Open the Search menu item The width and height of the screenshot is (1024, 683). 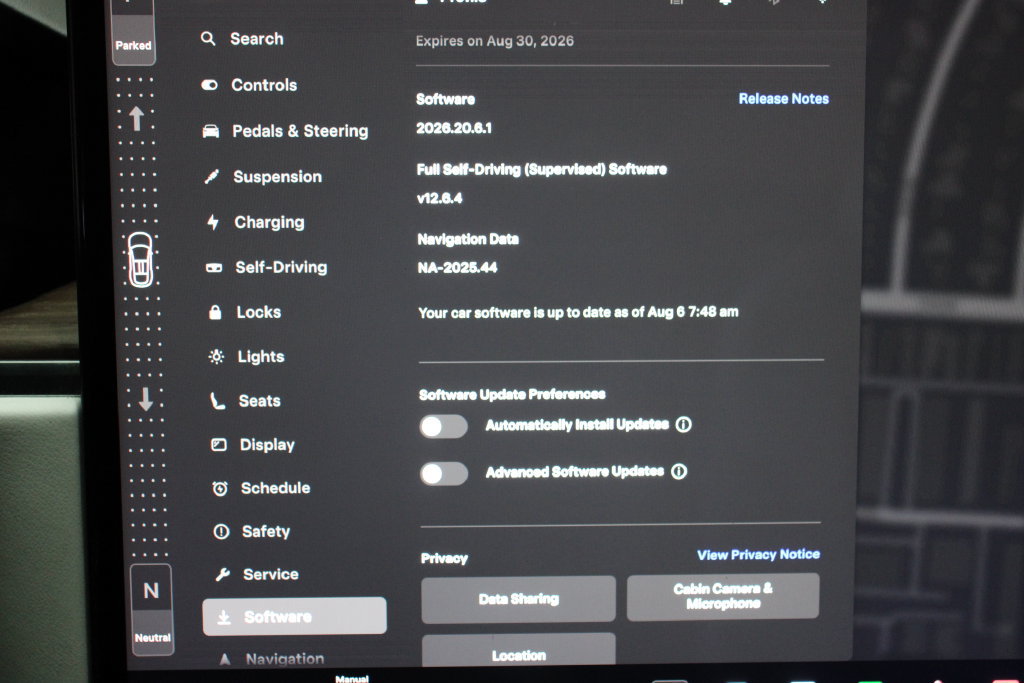tap(257, 39)
